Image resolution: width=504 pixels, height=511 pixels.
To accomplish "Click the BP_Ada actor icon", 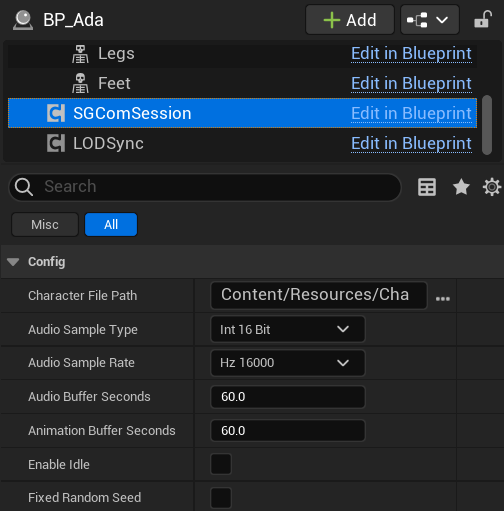I will (23, 20).
